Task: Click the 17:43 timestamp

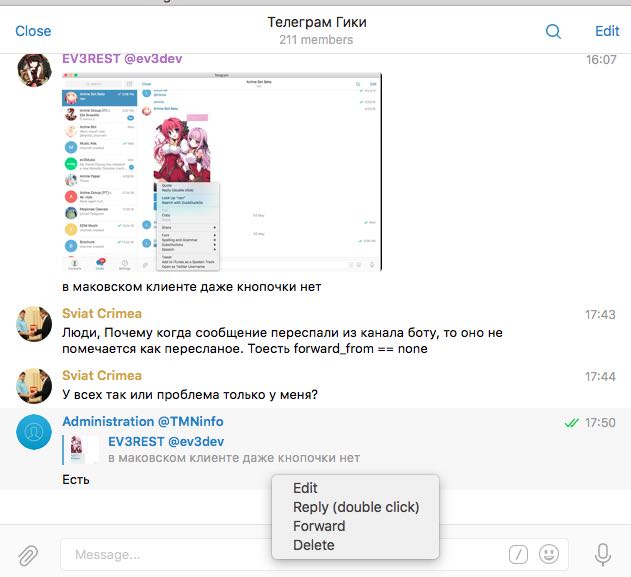Action: click(600, 314)
